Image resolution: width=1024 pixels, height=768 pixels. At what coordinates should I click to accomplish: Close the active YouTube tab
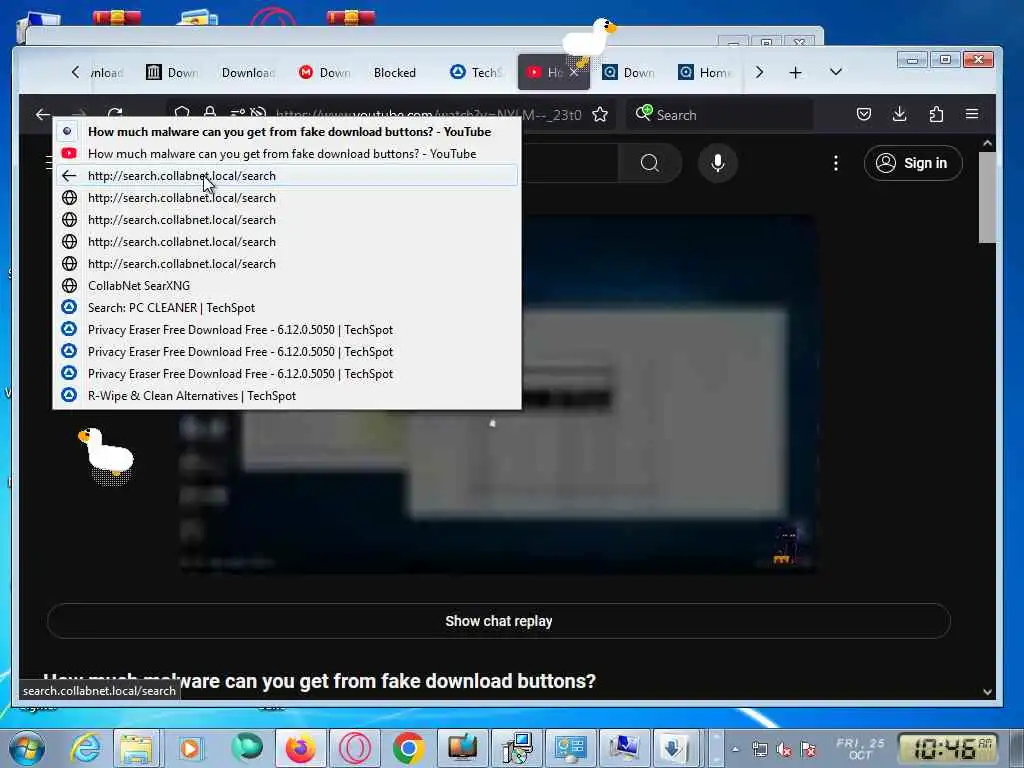(x=573, y=72)
